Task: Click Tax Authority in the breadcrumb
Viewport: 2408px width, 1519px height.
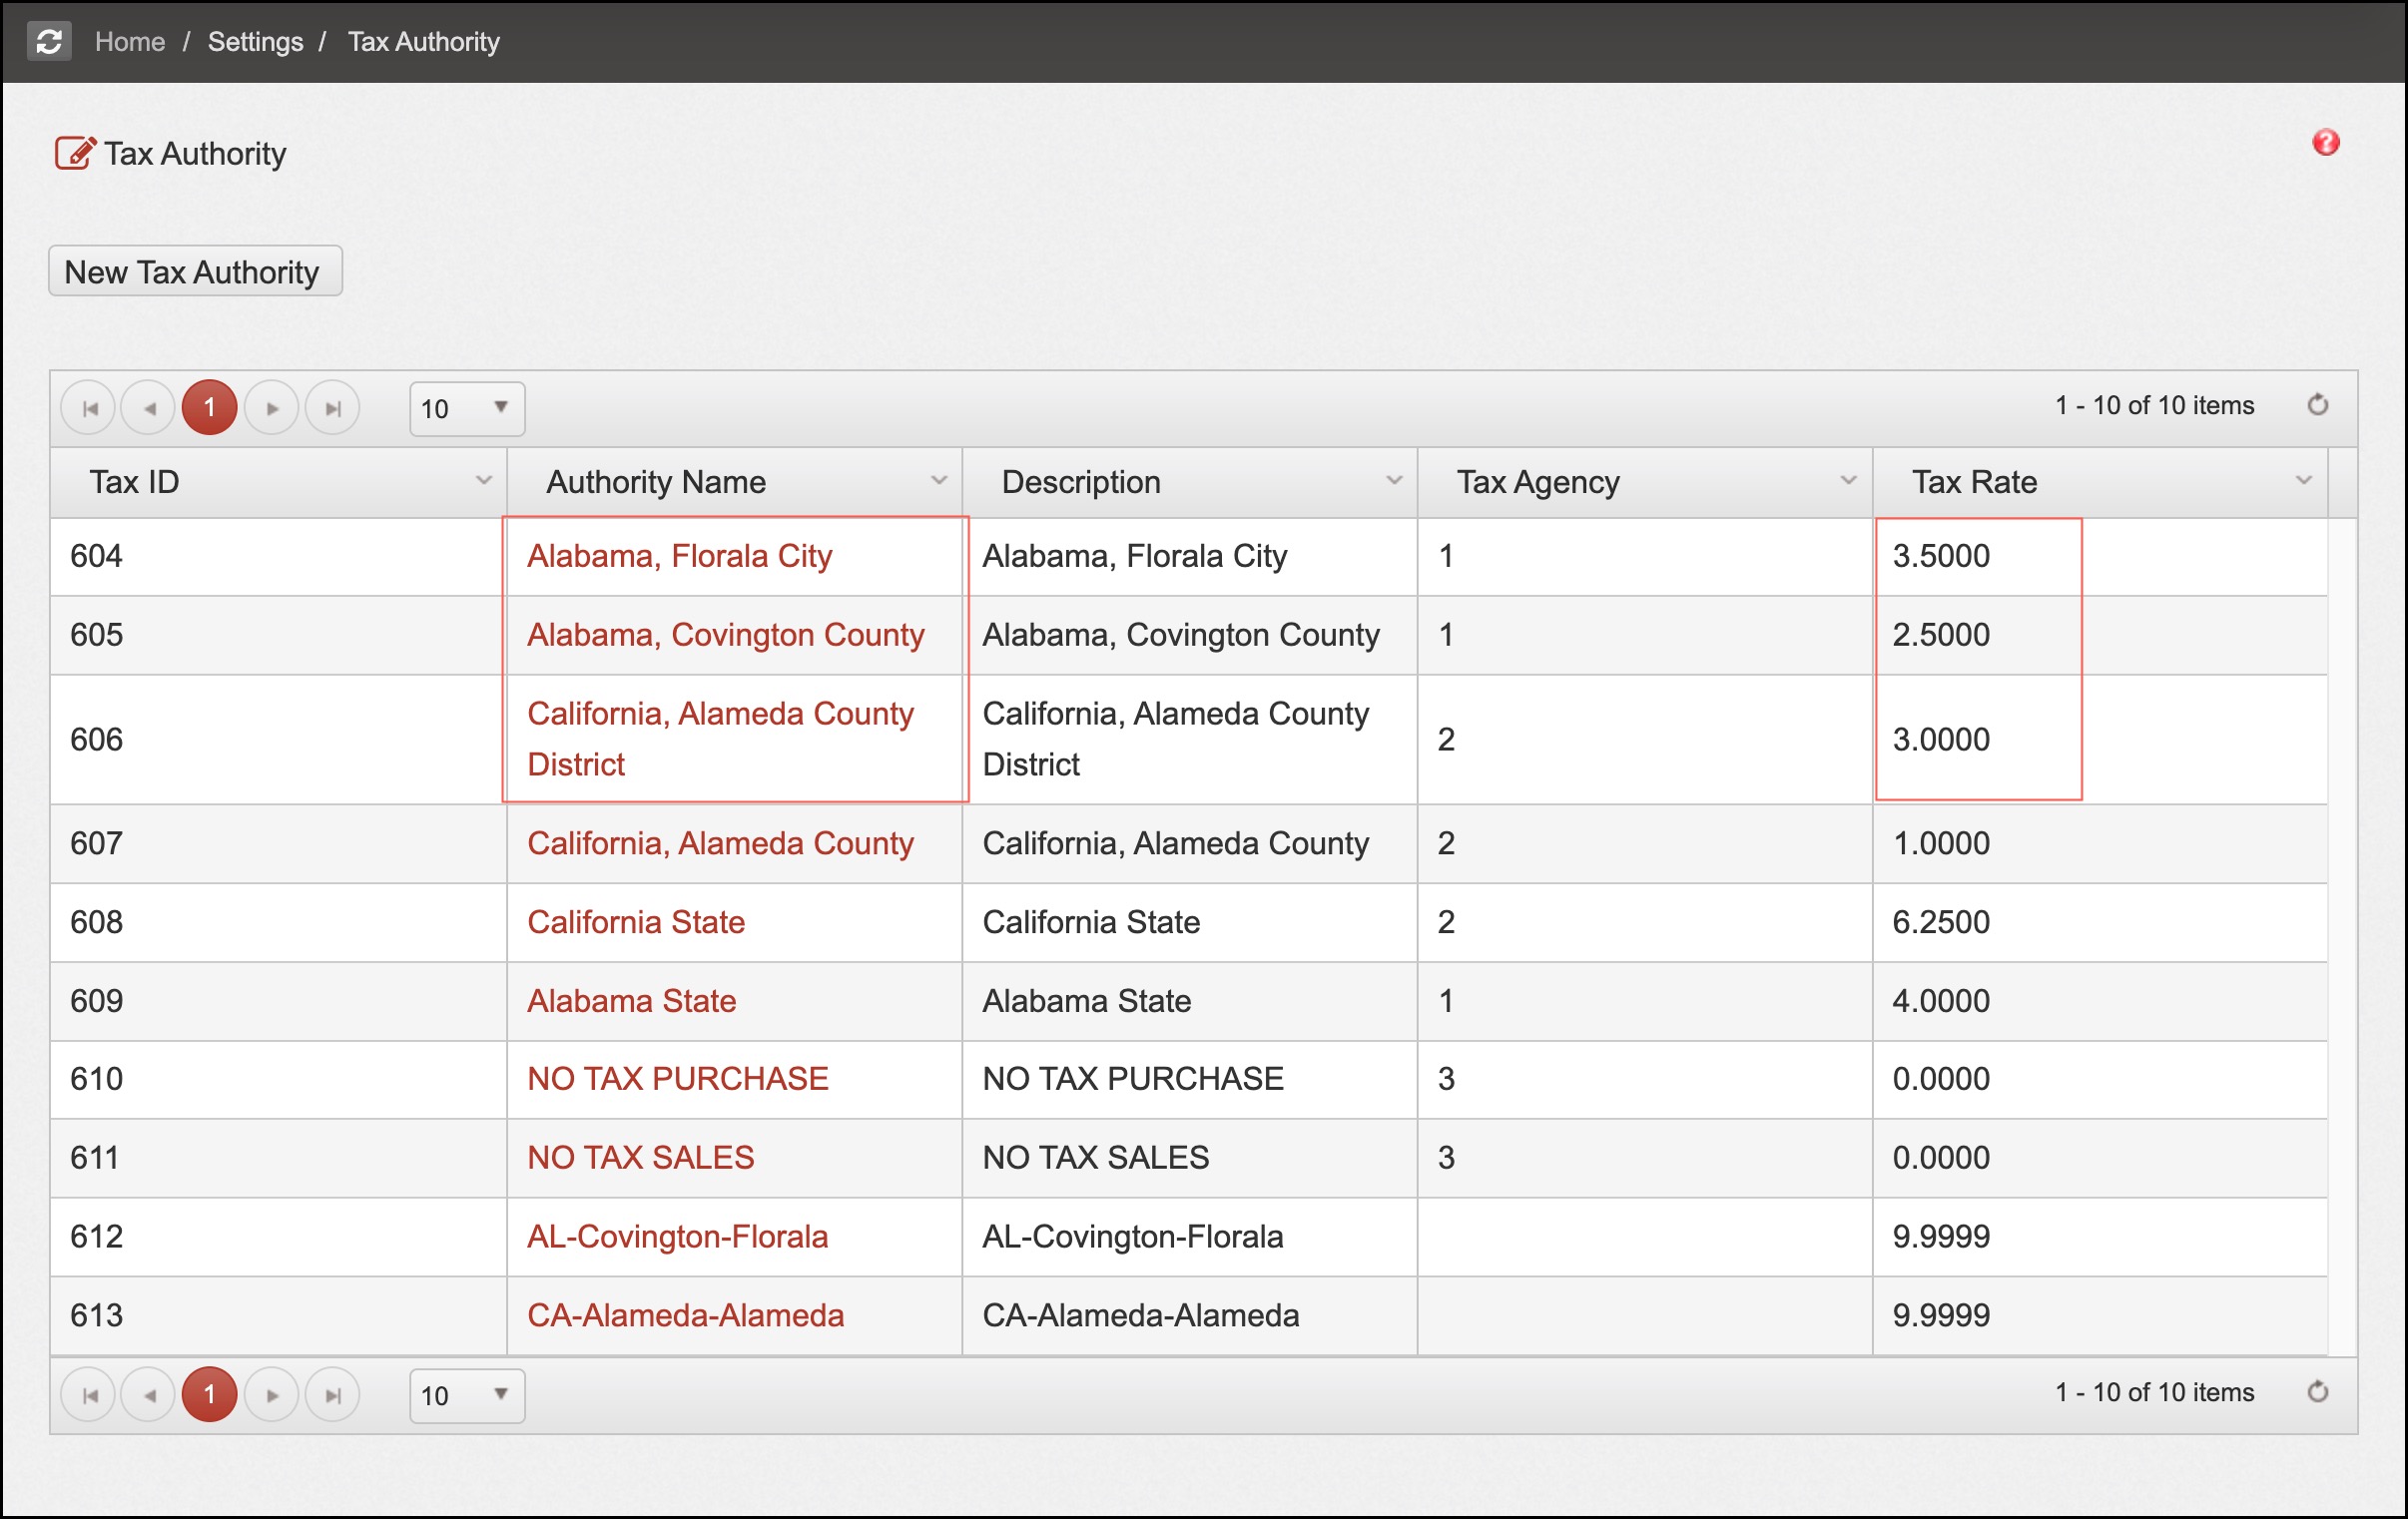Action: (x=424, y=42)
